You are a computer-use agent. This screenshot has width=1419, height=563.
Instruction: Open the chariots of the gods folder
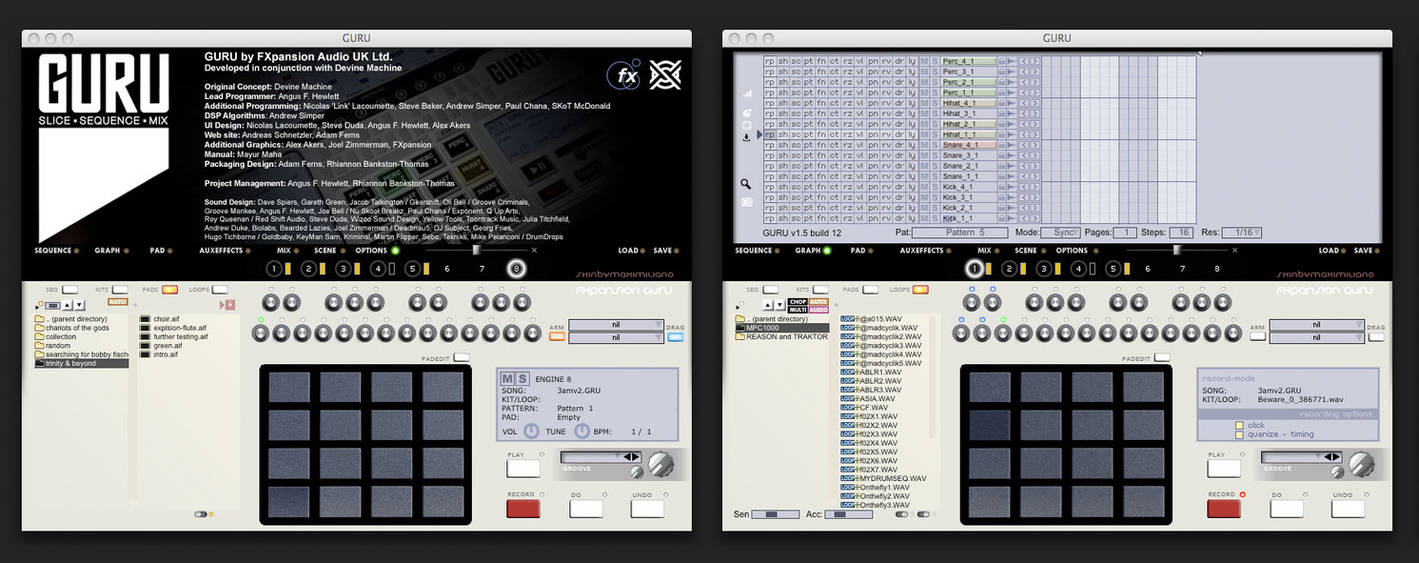pos(72,328)
